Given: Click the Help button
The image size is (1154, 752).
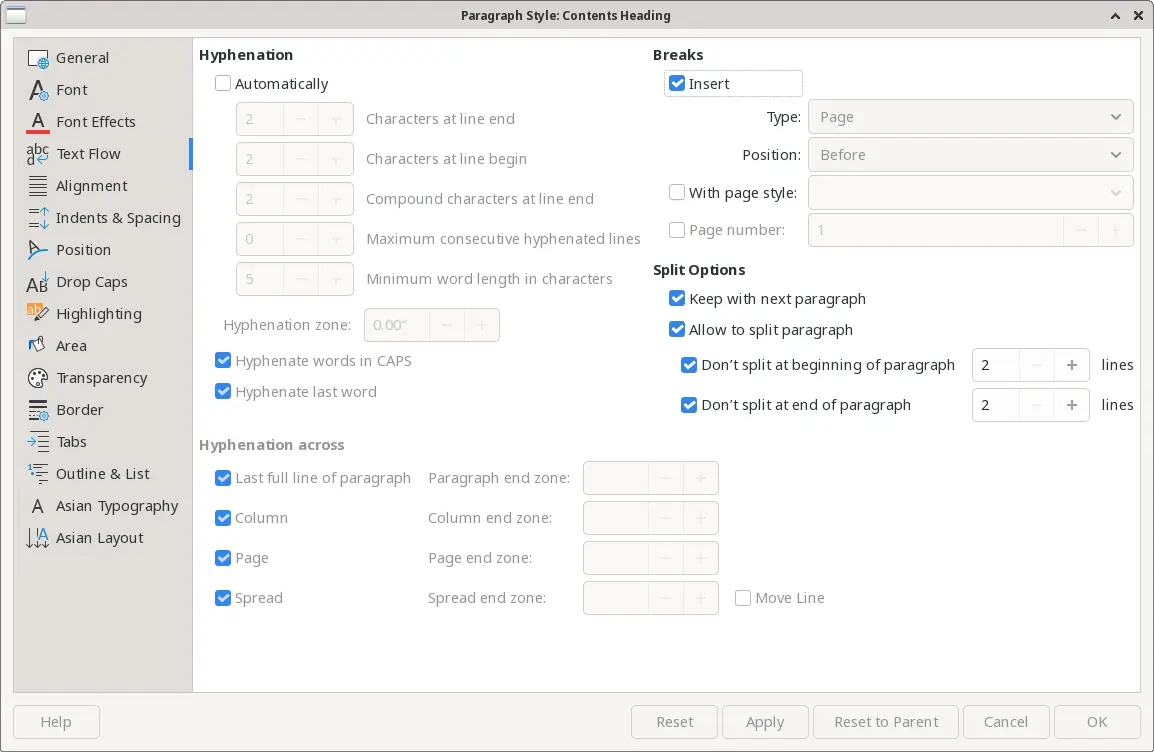Looking at the screenshot, I should pos(56,722).
